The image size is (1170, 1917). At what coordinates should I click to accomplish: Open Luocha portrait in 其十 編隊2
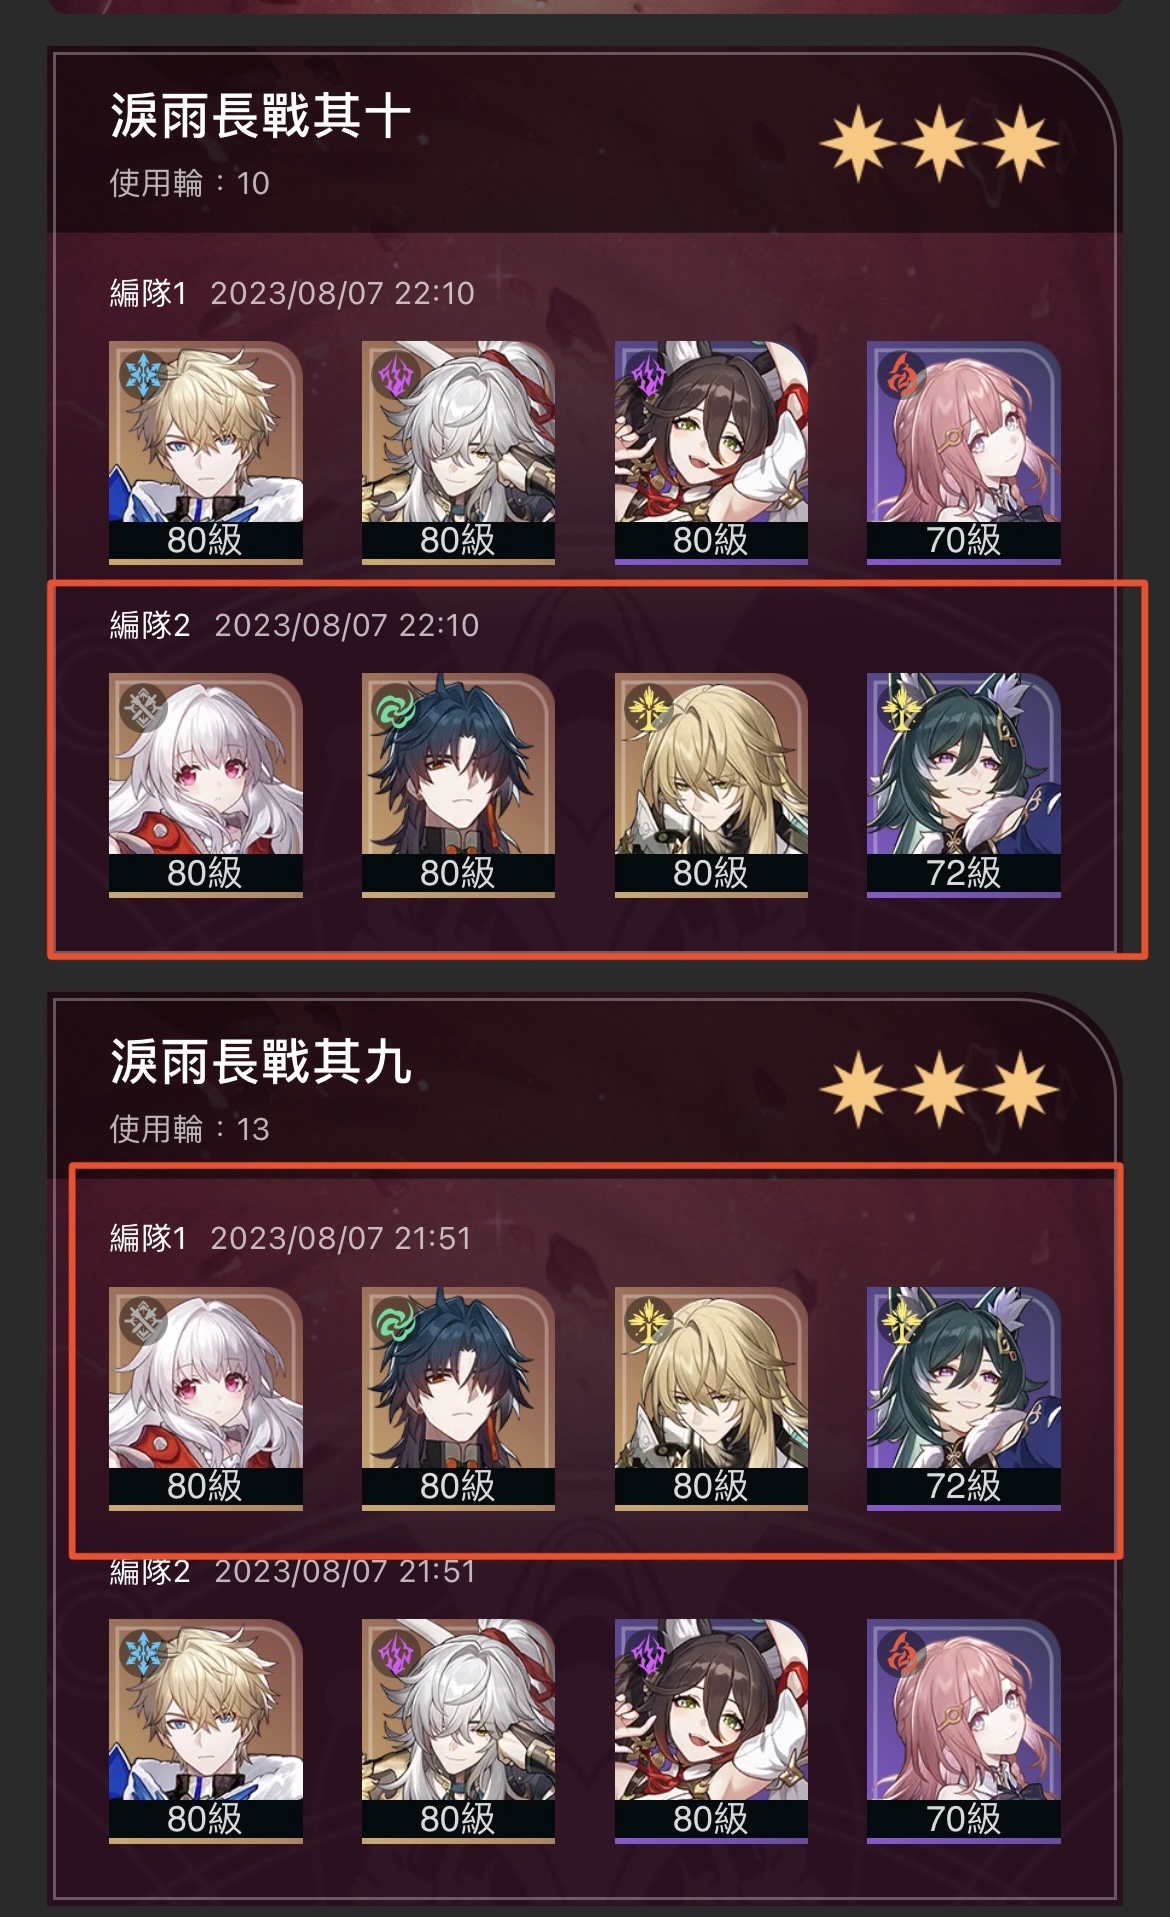click(711, 785)
